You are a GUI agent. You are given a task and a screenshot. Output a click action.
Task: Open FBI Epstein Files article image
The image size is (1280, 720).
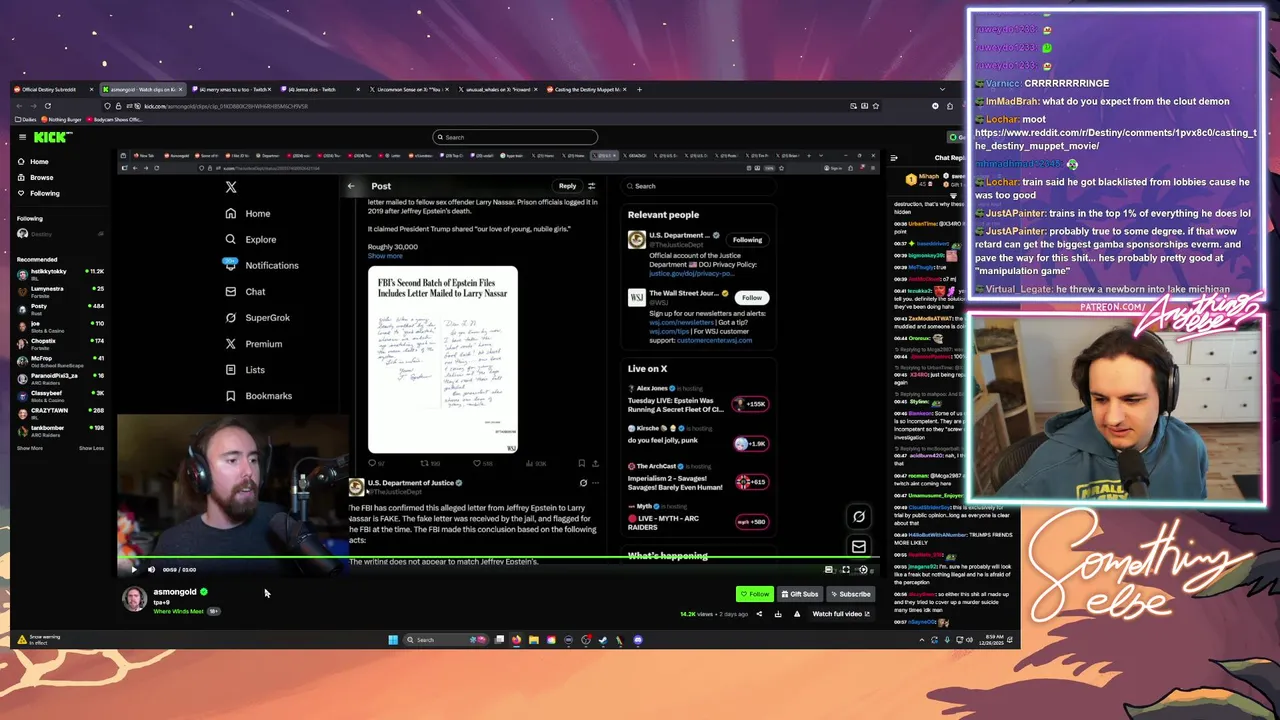(443, 359)
